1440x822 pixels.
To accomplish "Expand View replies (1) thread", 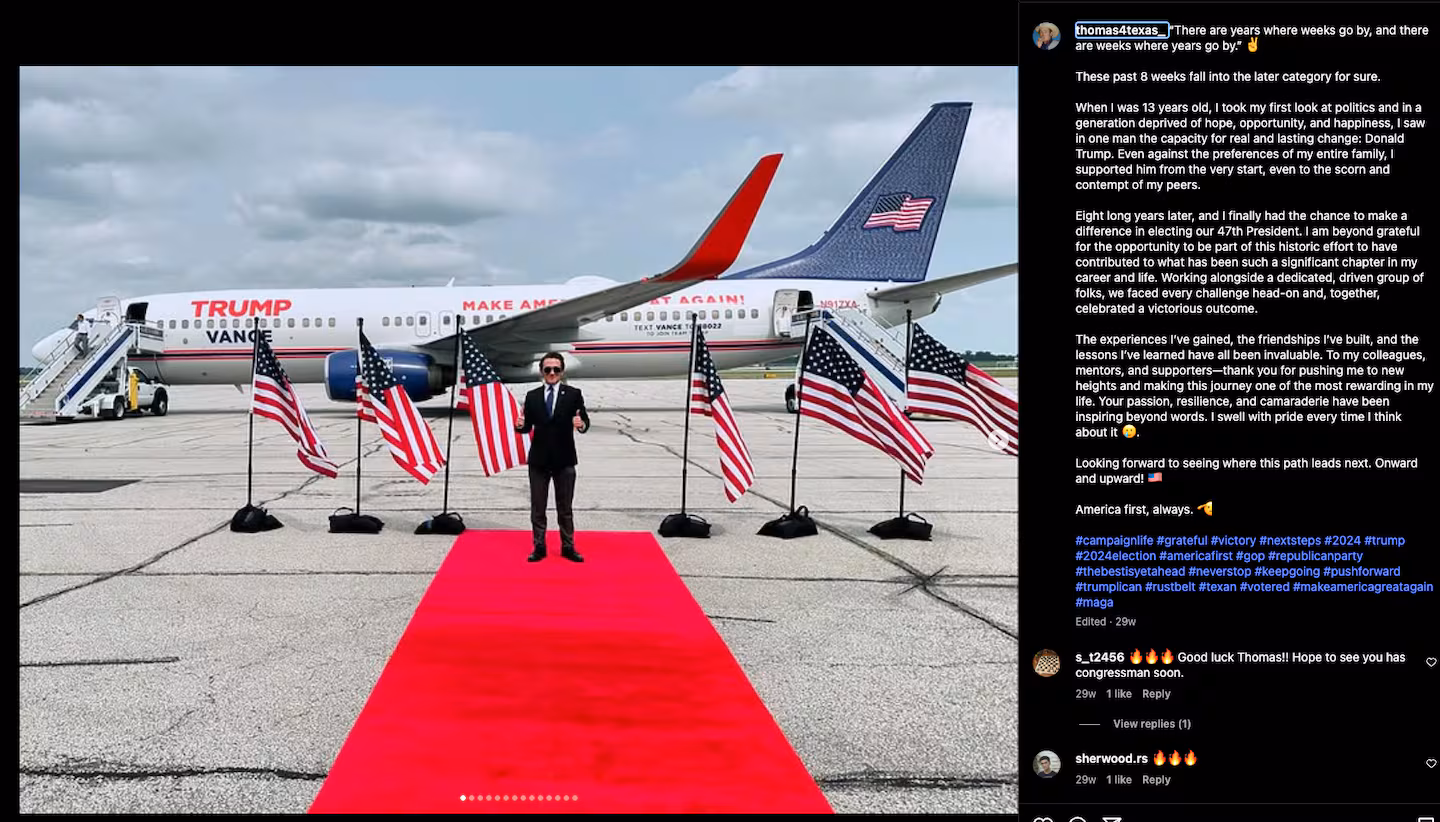I will tap(1151, 724).
